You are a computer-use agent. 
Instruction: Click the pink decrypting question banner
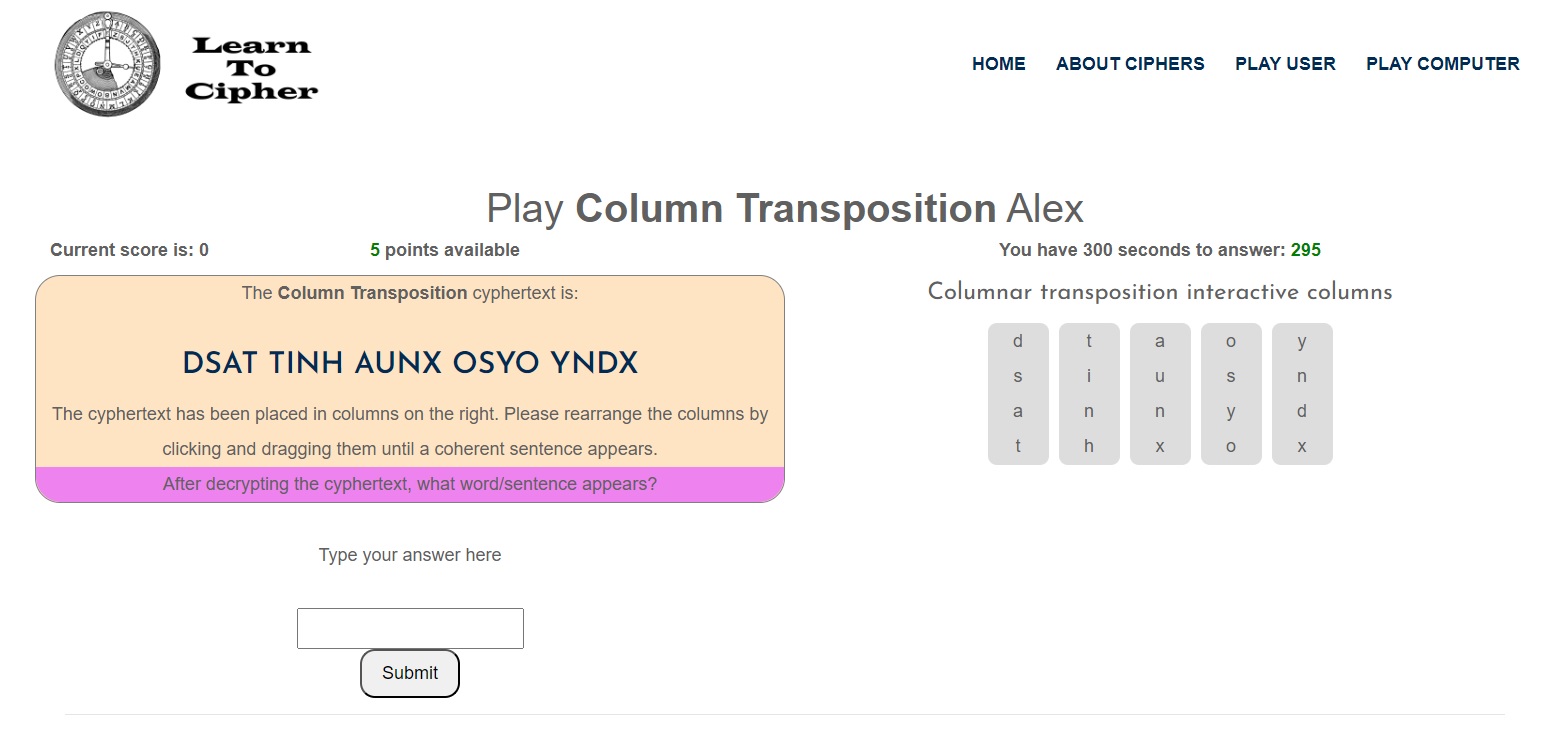(410, 485)
